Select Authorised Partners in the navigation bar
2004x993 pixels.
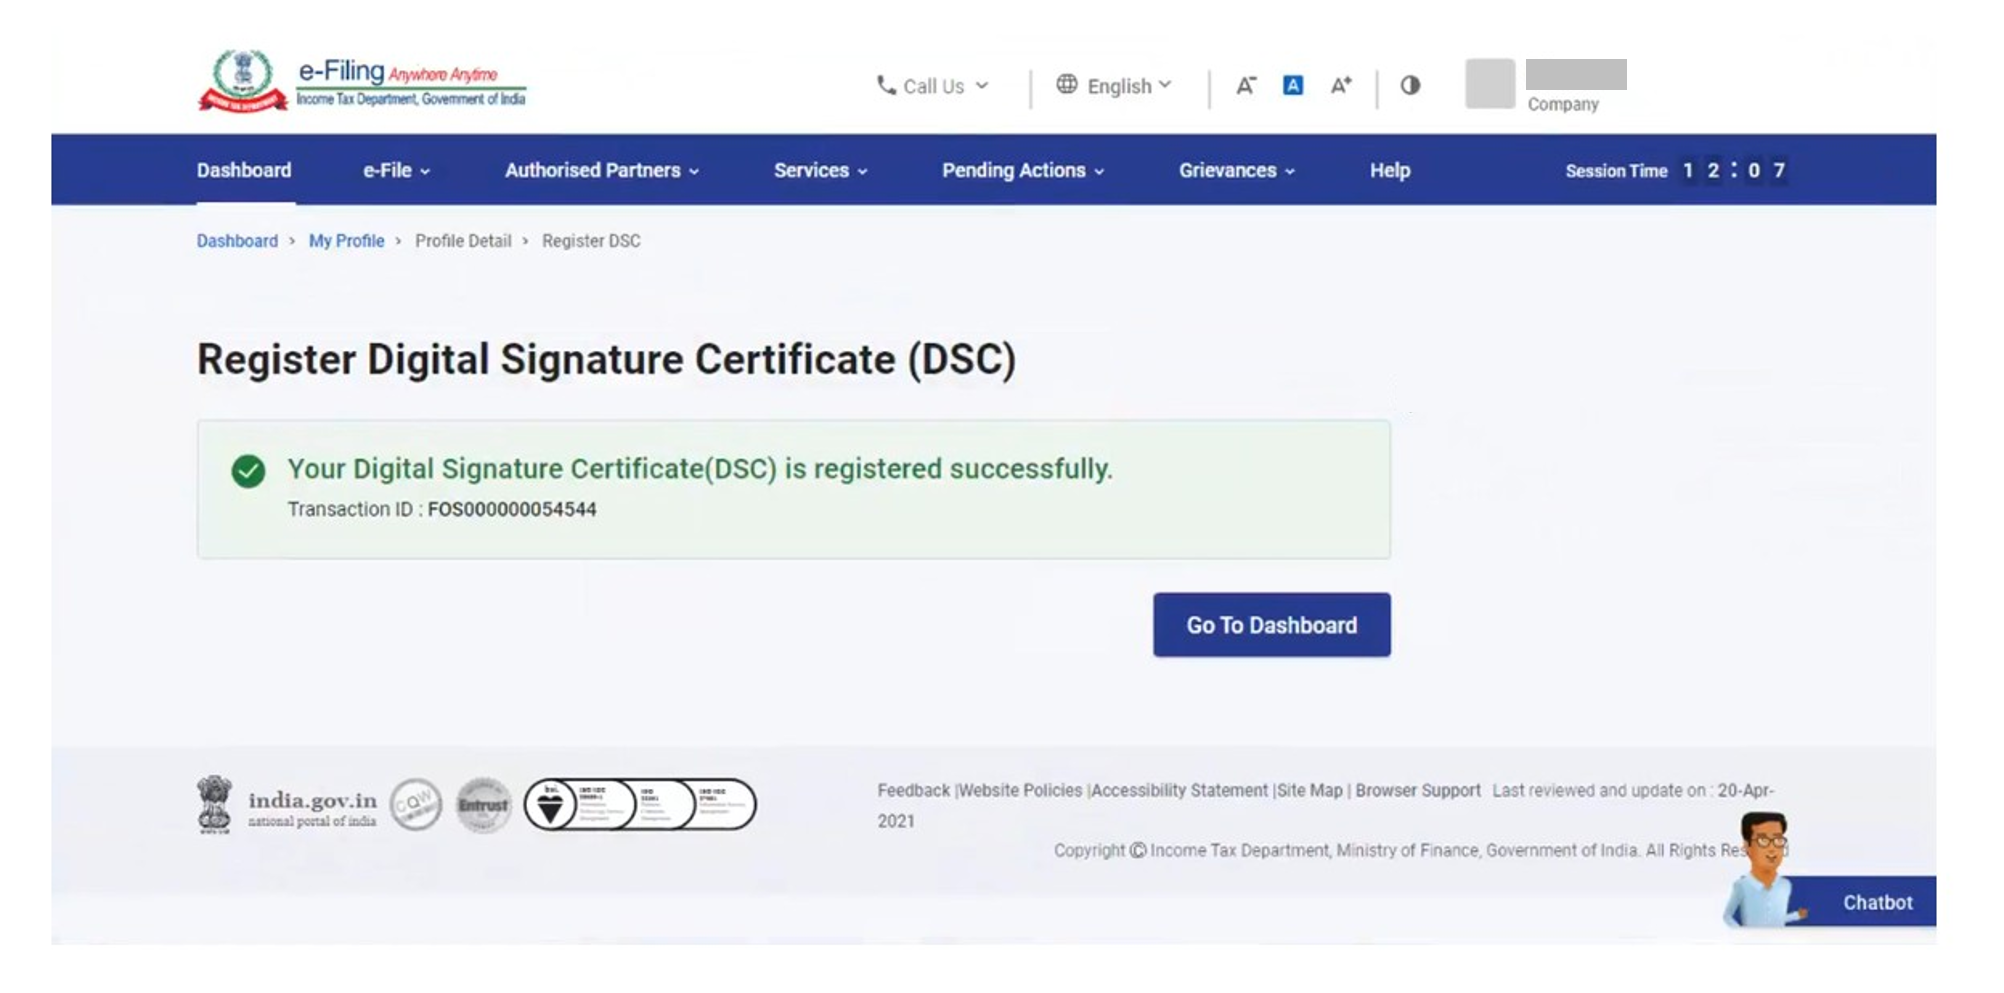coord(593,170)
